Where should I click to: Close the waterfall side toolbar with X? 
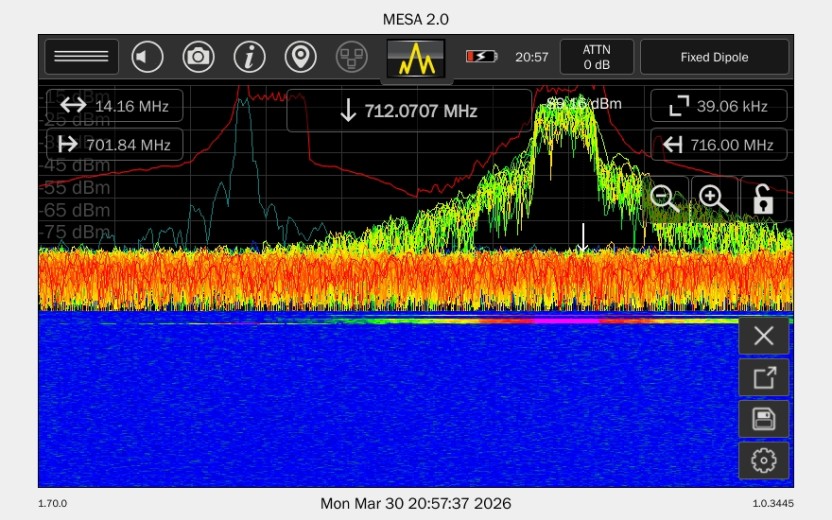click(764, 336)
